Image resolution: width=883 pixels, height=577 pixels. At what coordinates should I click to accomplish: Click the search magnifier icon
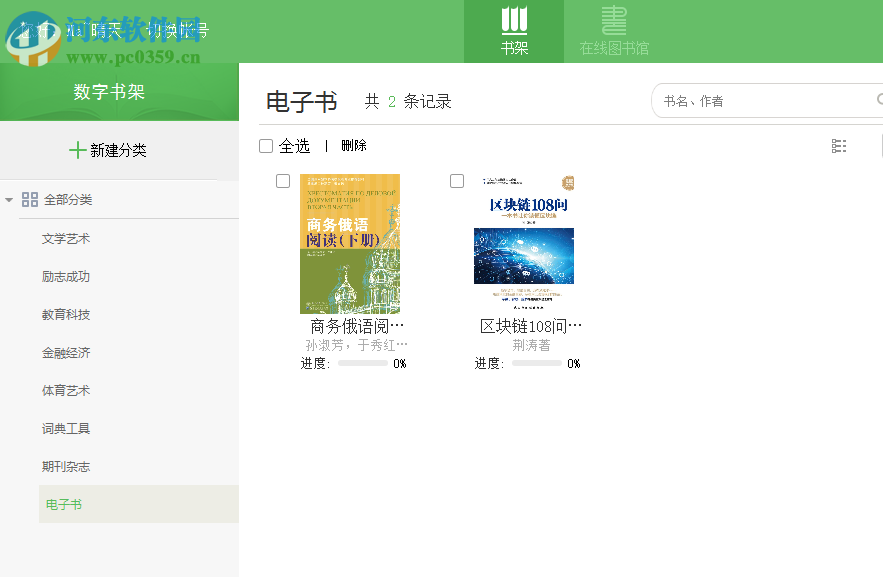point(878,100)
